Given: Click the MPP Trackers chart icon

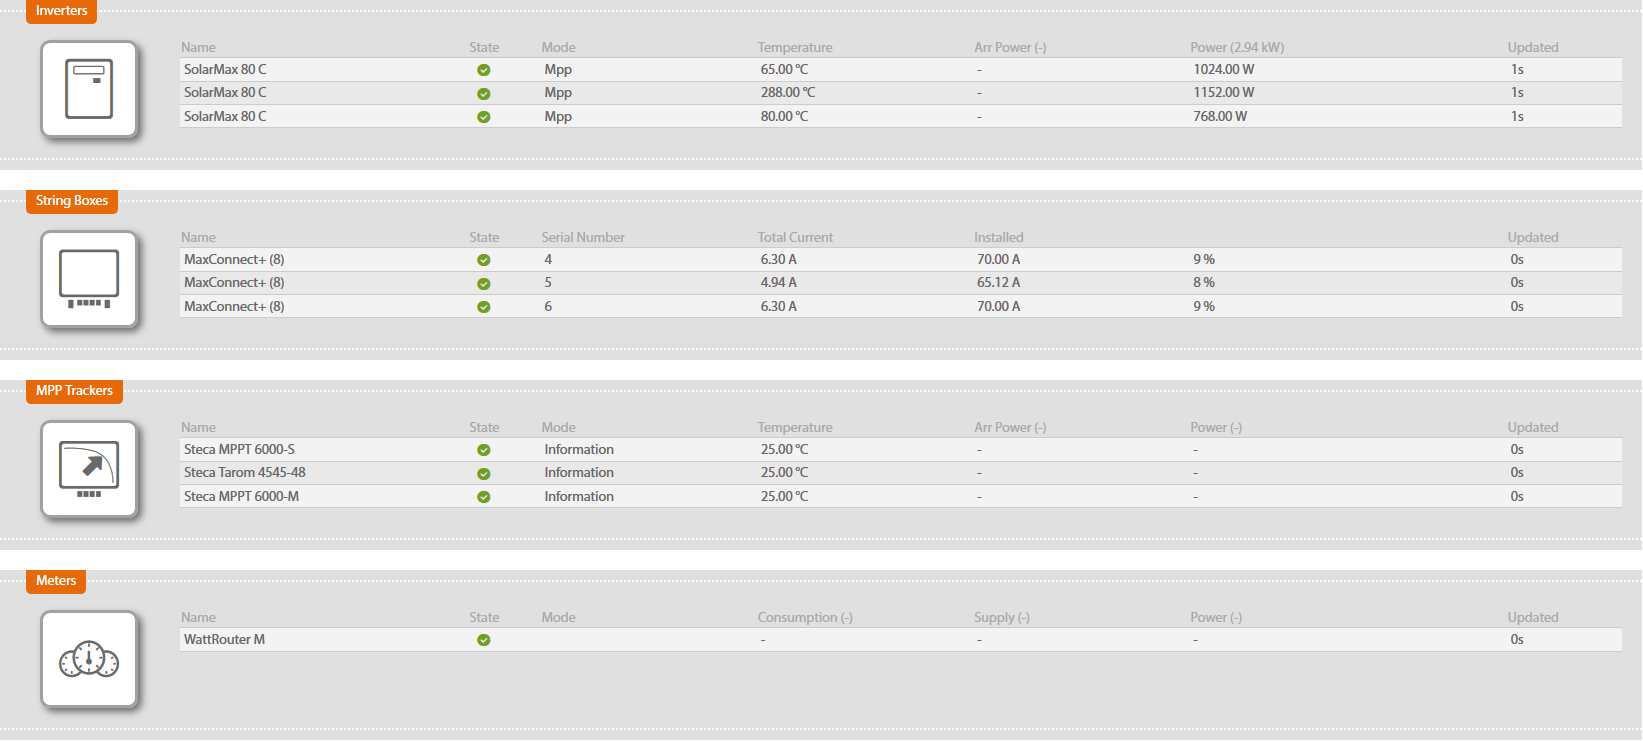Looking at the screenshot, I should click(89, 469).
